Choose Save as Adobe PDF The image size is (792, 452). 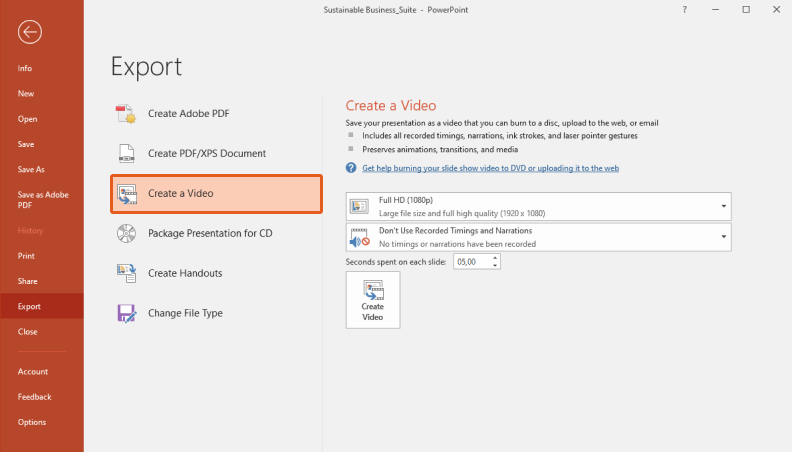pyautogui.click(x=42, y=200)
